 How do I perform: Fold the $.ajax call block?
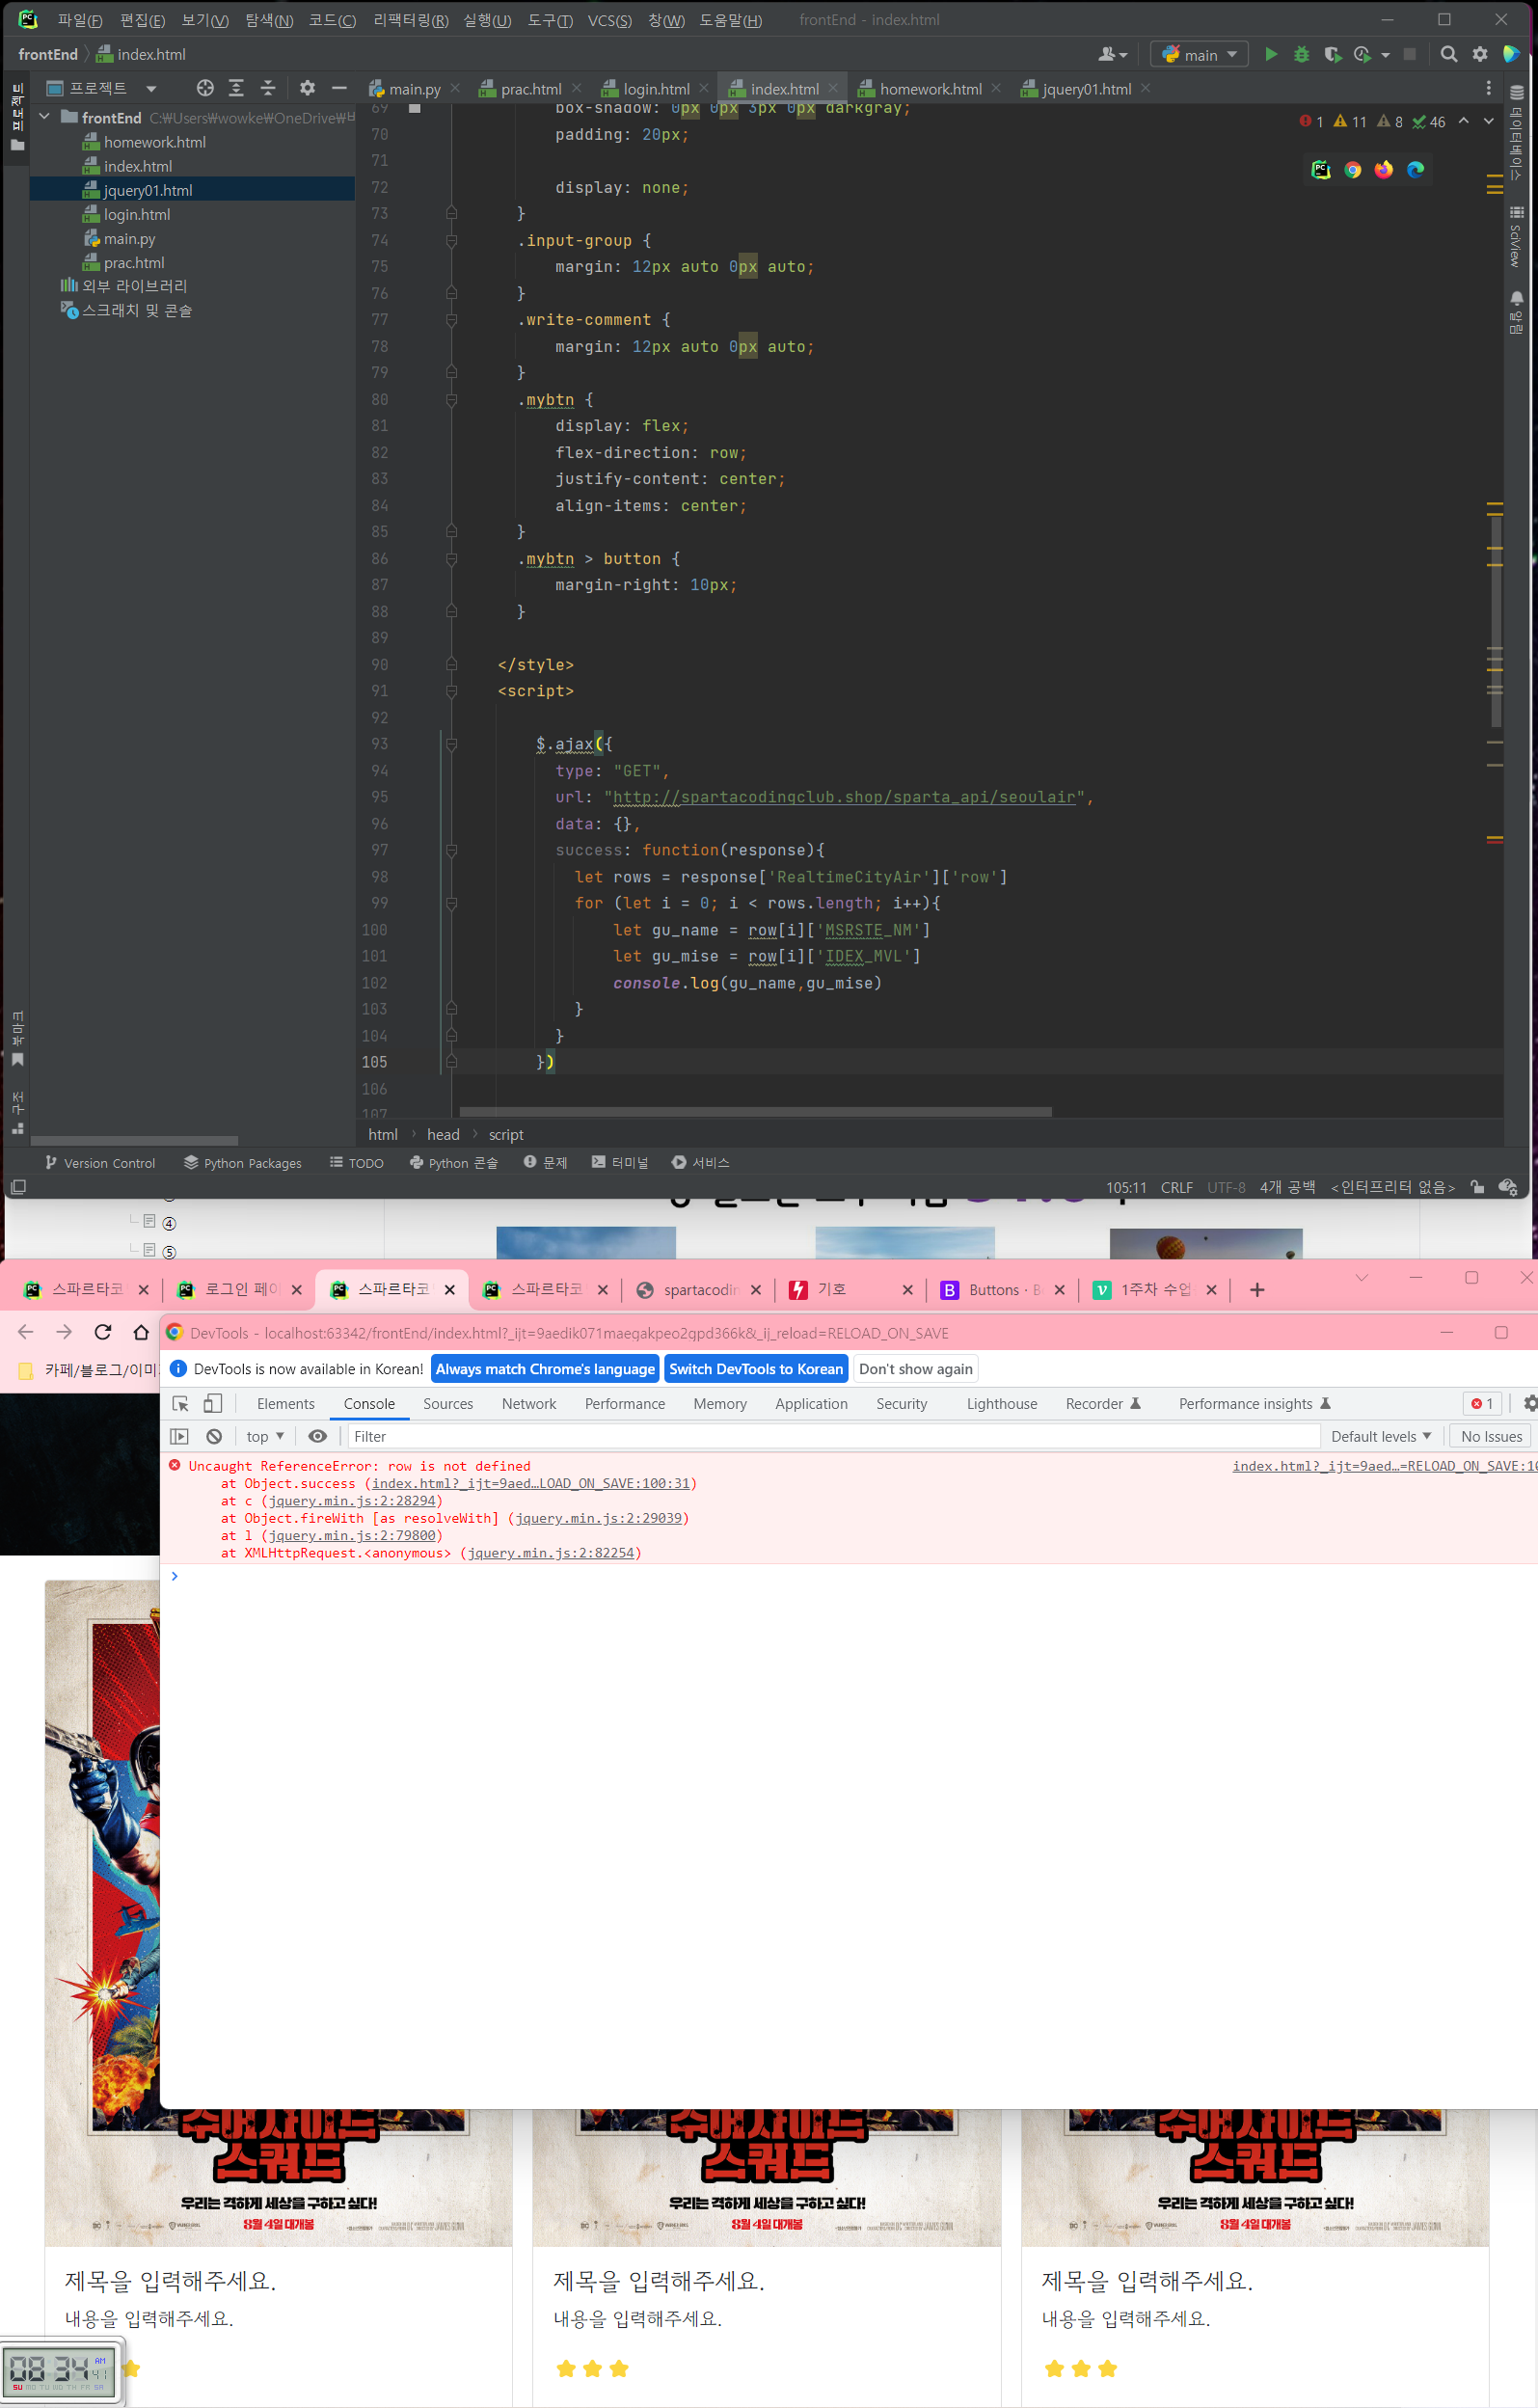click(451, 744)
